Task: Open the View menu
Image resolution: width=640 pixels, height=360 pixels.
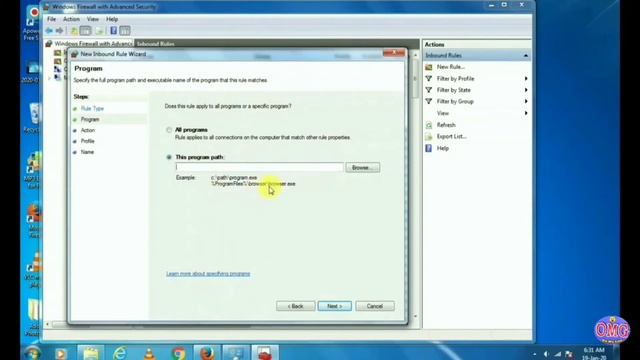Action: tap(93, 19)
